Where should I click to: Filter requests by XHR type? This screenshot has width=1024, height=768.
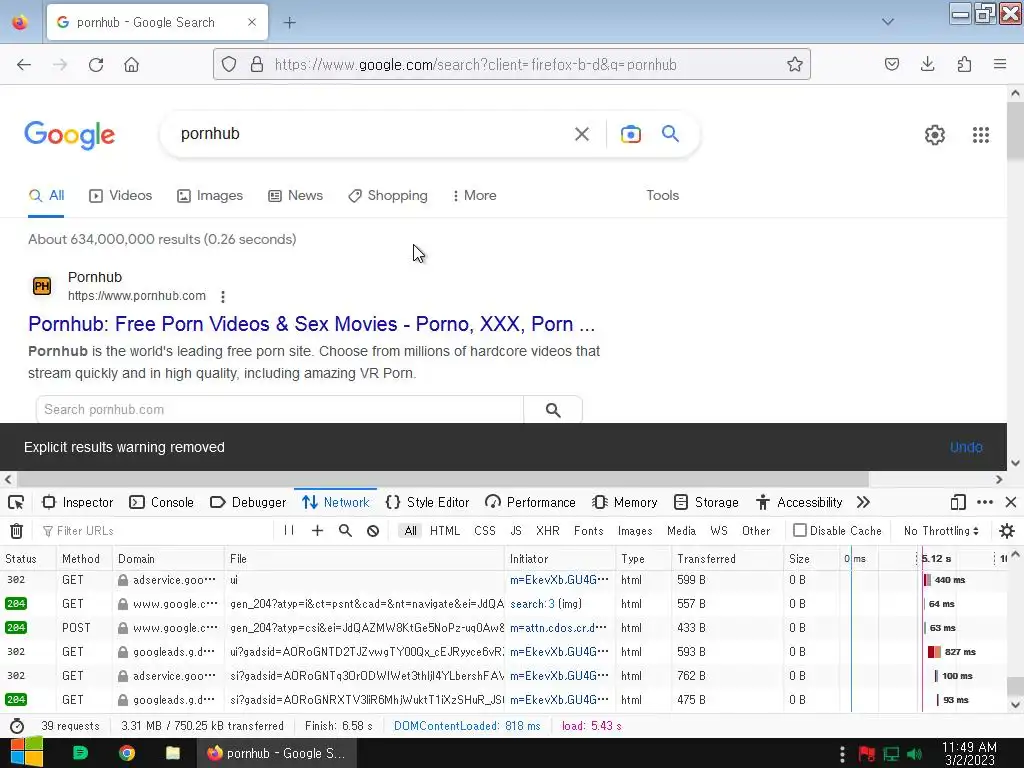547,531
